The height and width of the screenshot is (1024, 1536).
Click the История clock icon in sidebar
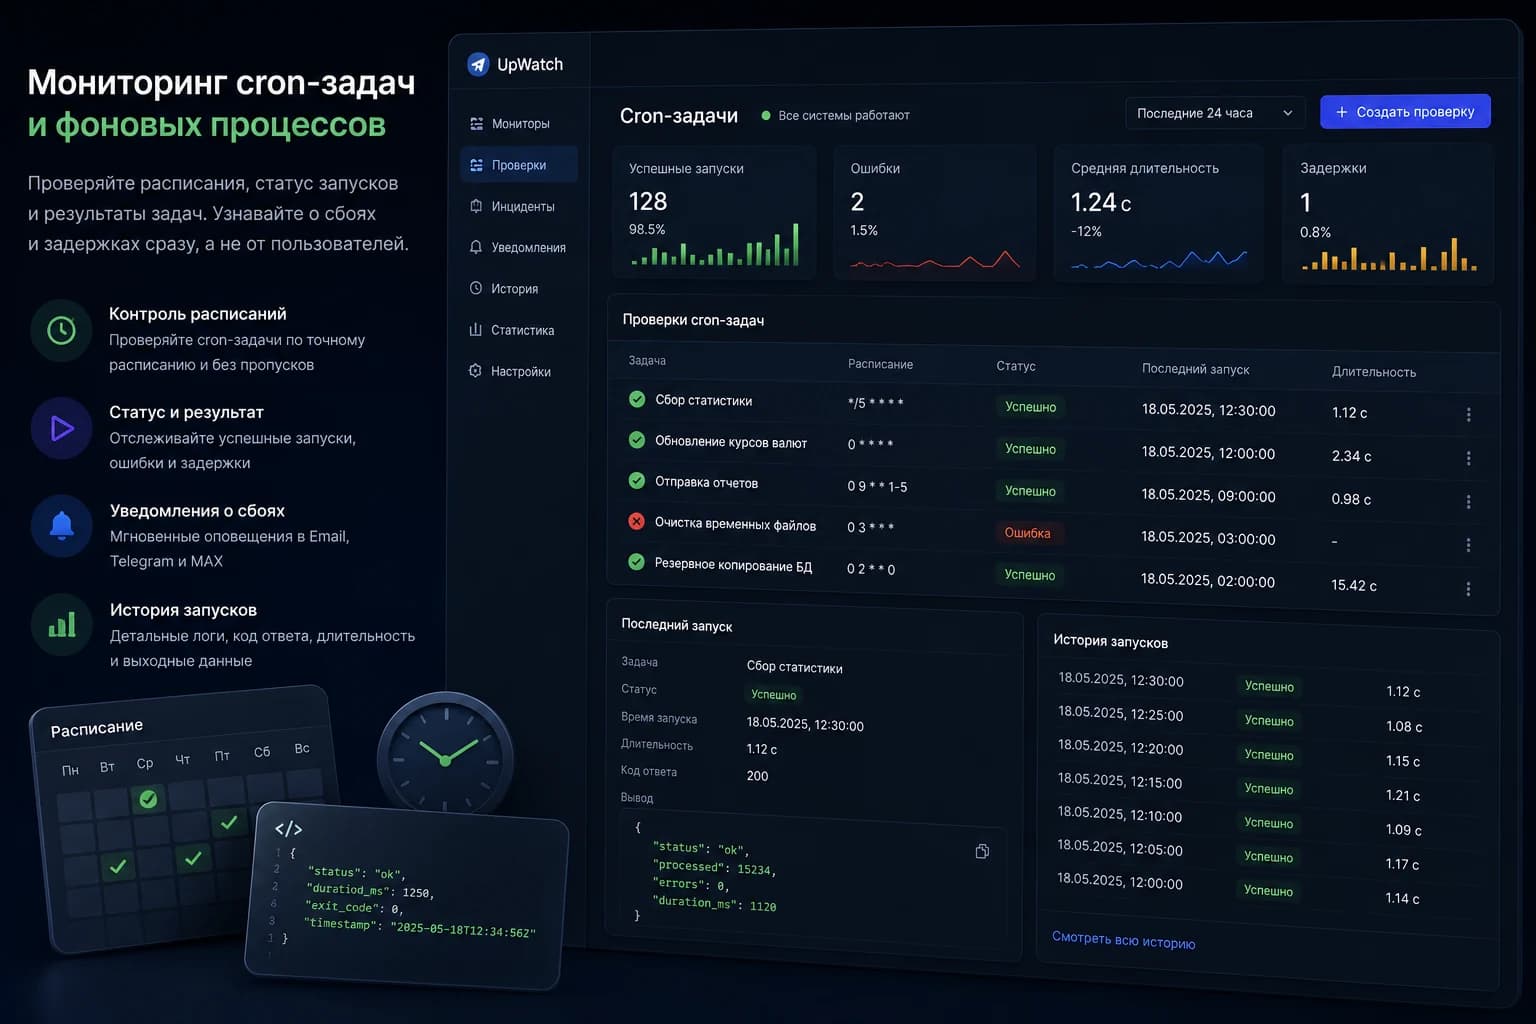coord(476,288)
